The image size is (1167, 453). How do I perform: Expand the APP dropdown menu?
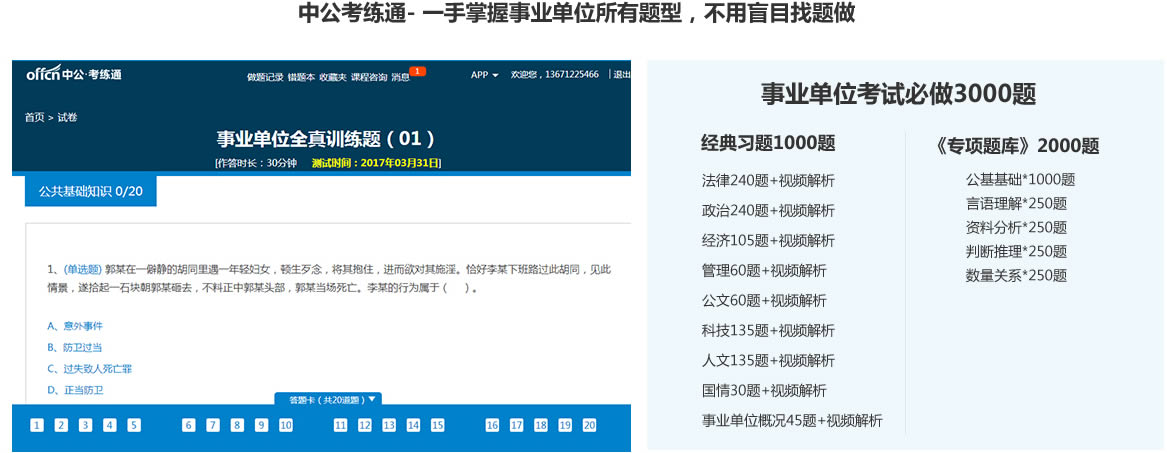coord(484,75)
